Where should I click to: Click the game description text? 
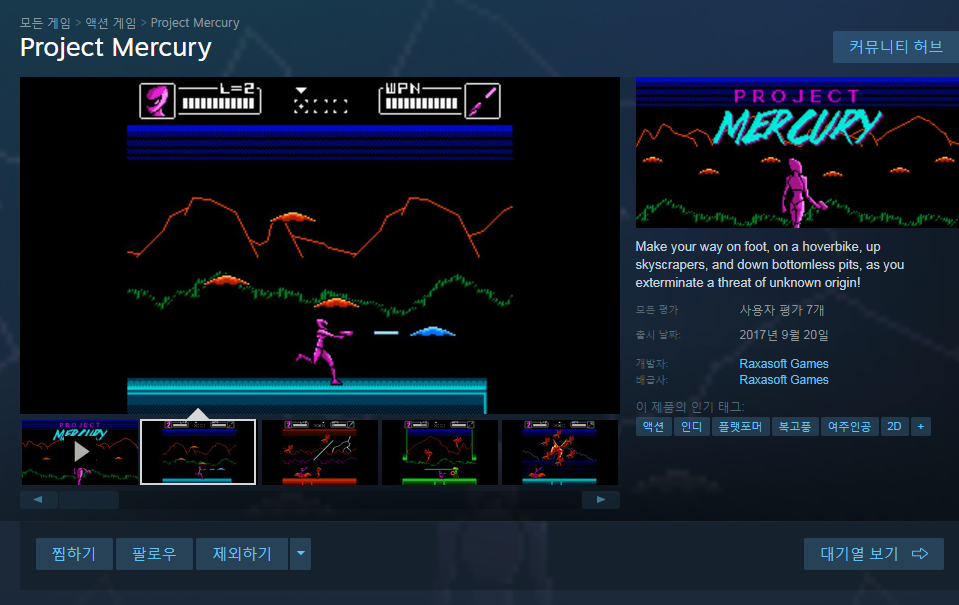769,264
